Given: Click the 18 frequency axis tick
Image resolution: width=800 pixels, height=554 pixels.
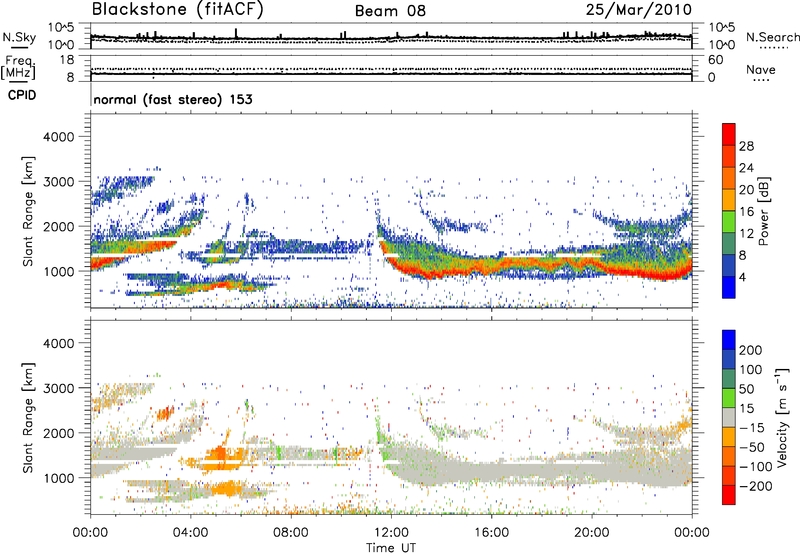Looking at the screenshot, I should point(67,60).
